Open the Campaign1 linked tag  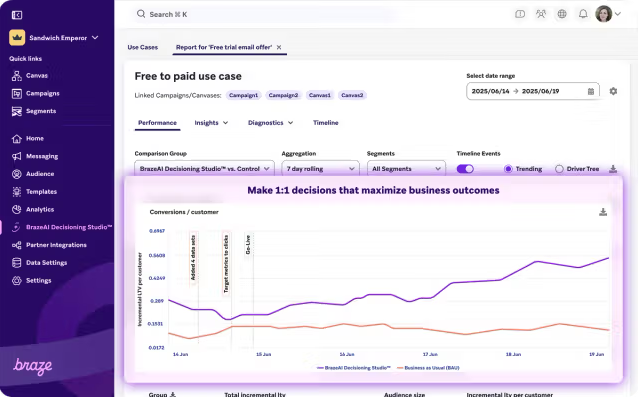[x=243, y=95]
